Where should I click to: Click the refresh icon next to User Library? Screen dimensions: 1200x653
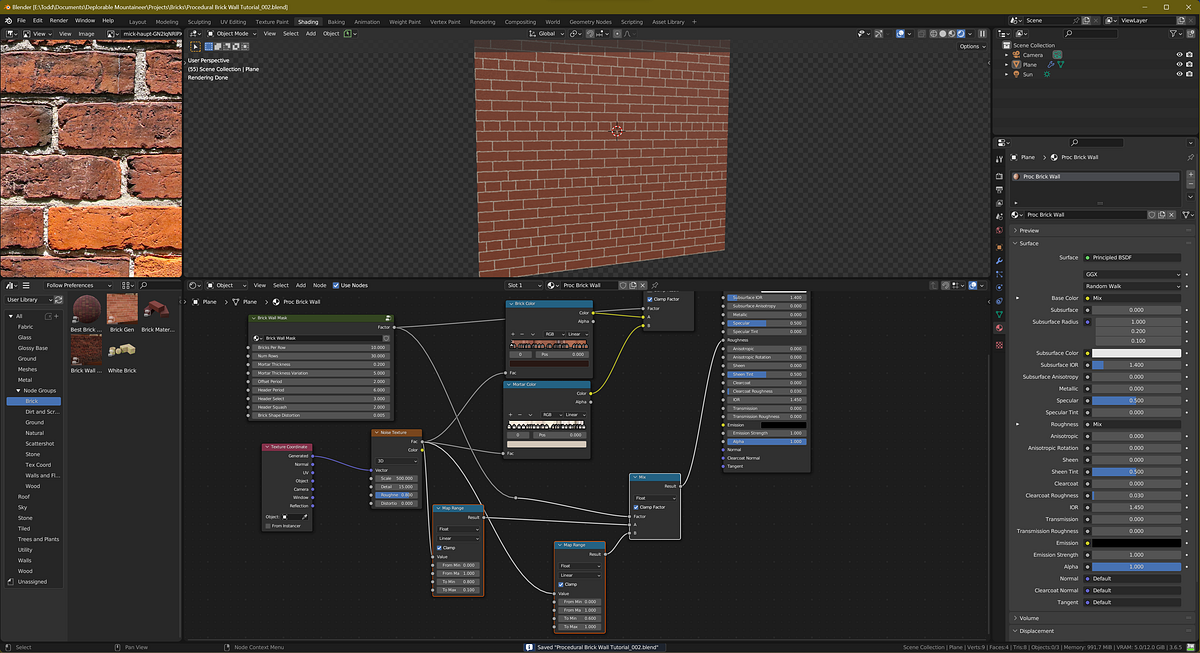coord(59,300)
